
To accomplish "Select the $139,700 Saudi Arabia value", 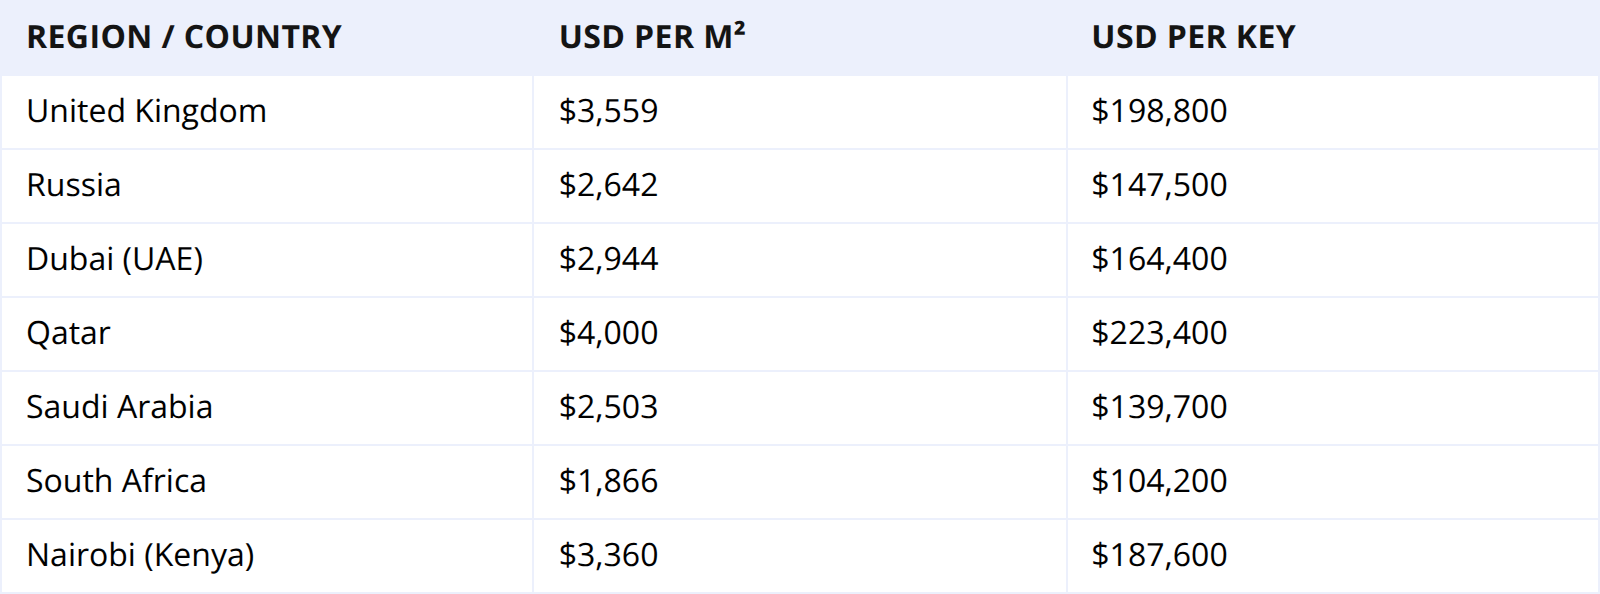I will coord(1159,407).
